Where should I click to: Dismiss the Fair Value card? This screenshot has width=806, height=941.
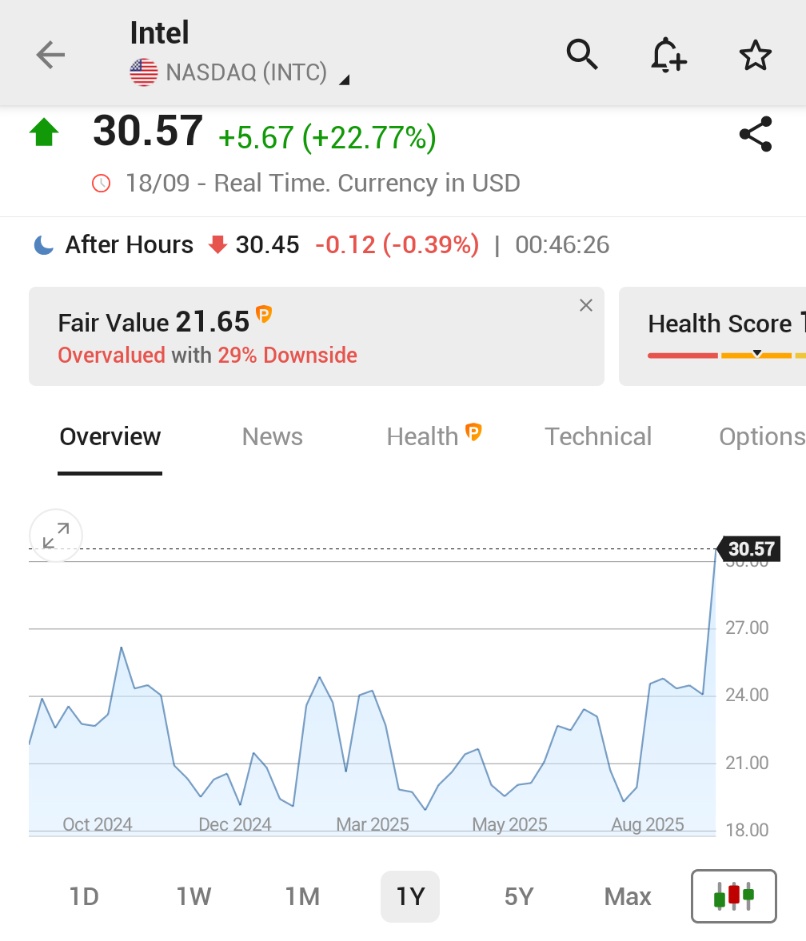pos(586,305)
